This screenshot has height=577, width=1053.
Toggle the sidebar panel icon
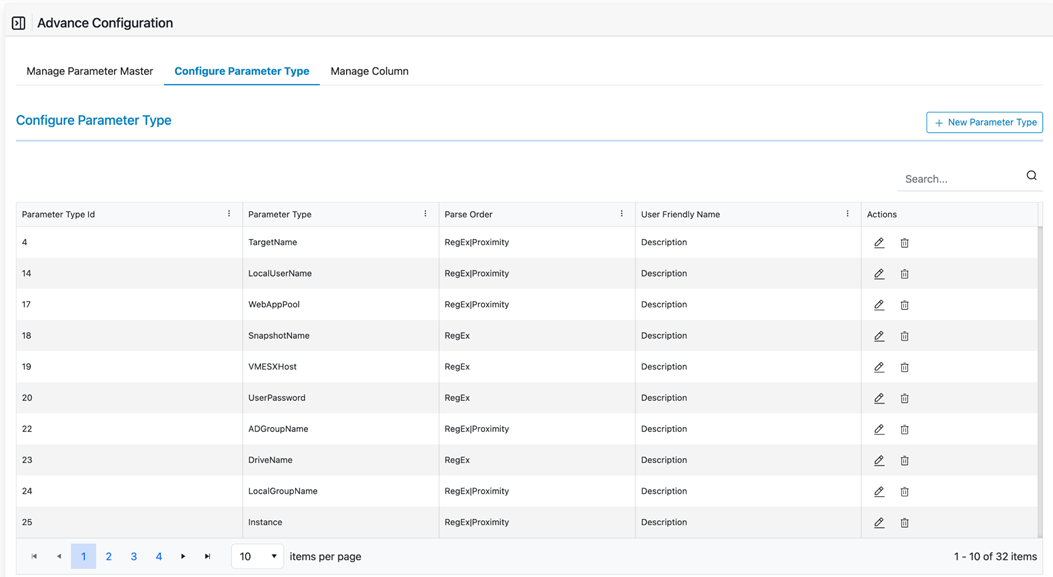tap(18, 23)
